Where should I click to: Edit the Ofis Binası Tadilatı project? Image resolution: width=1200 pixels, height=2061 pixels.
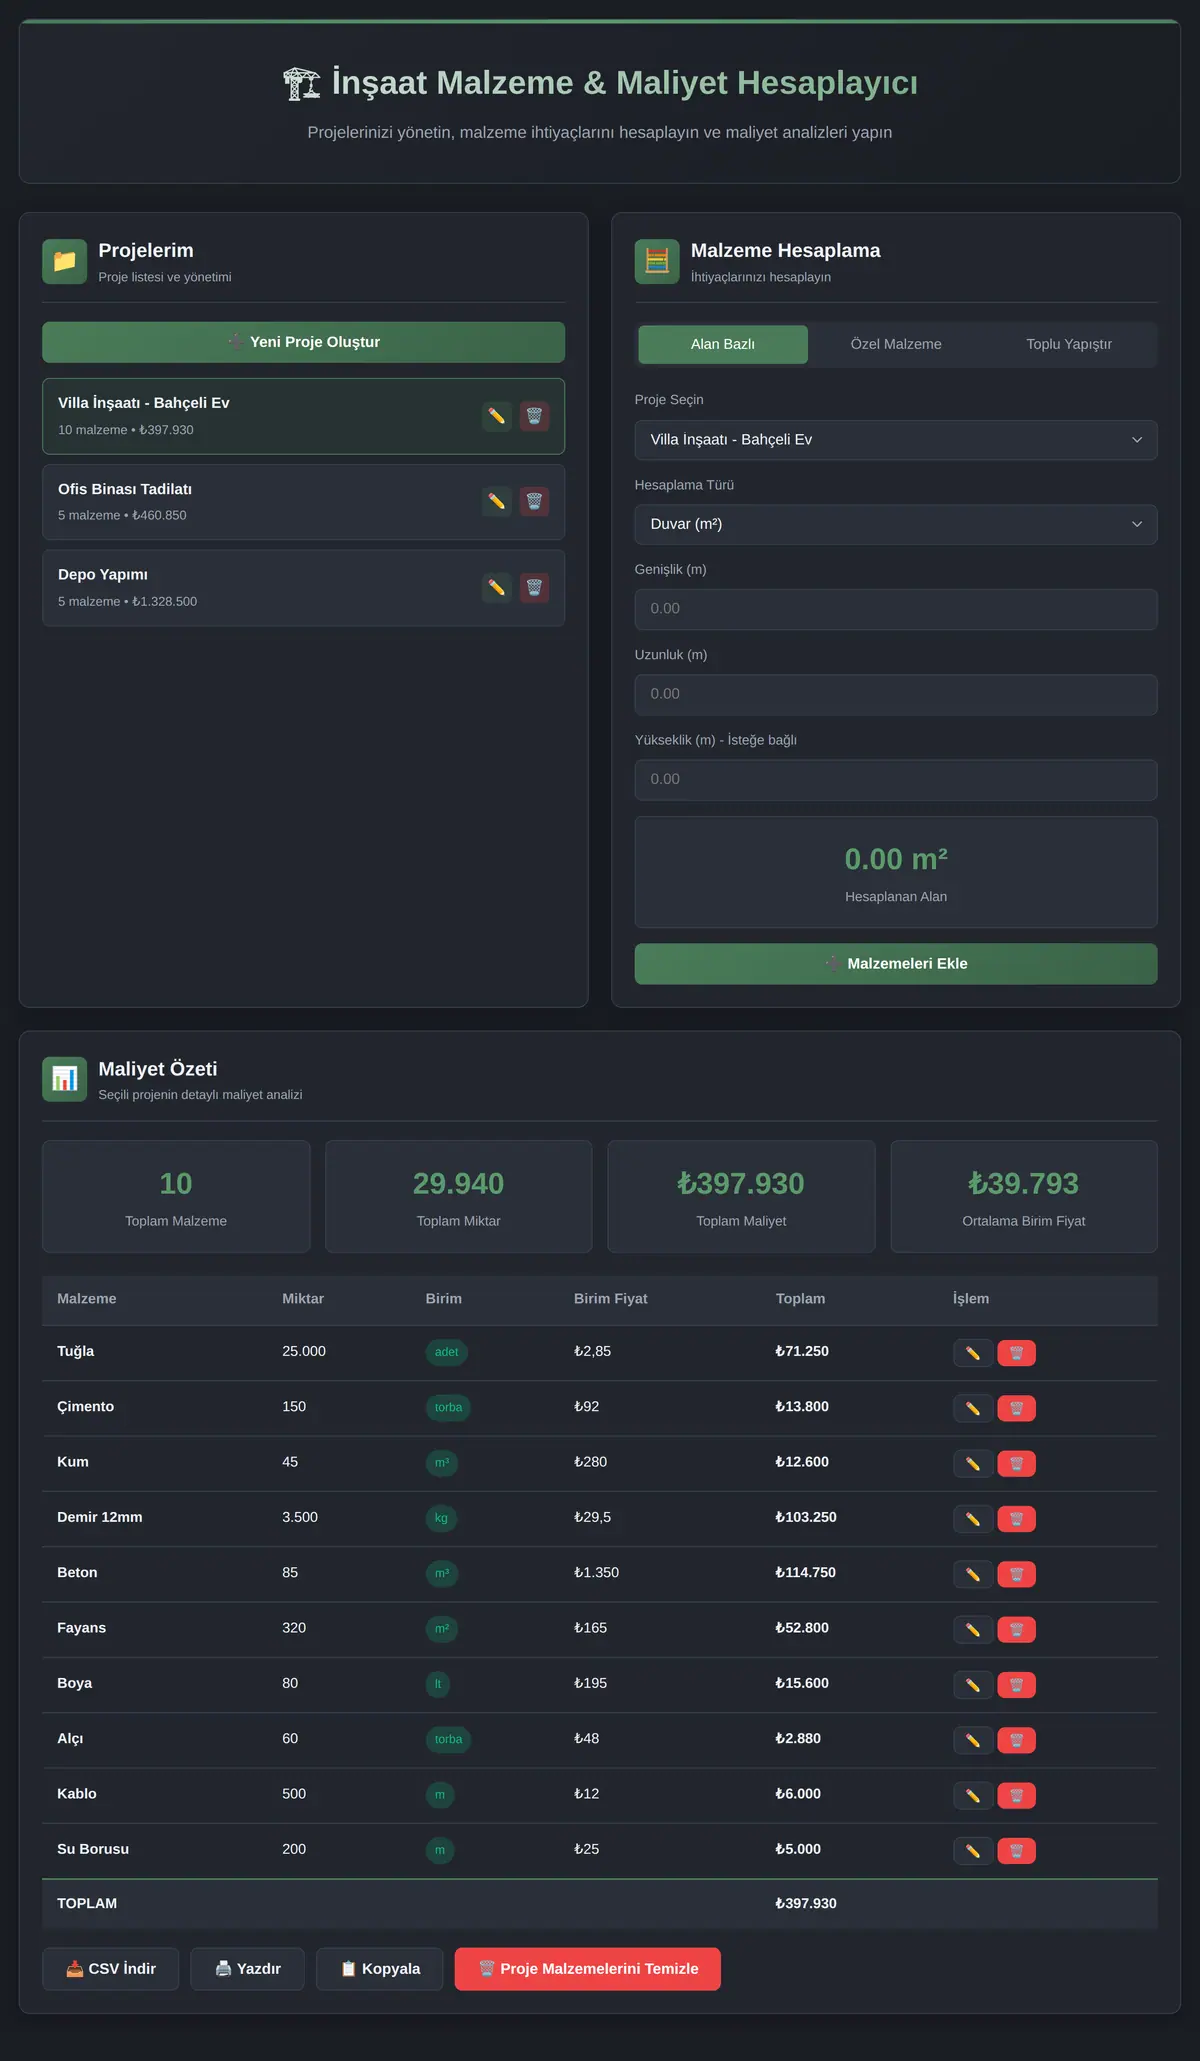pos(497,501)
